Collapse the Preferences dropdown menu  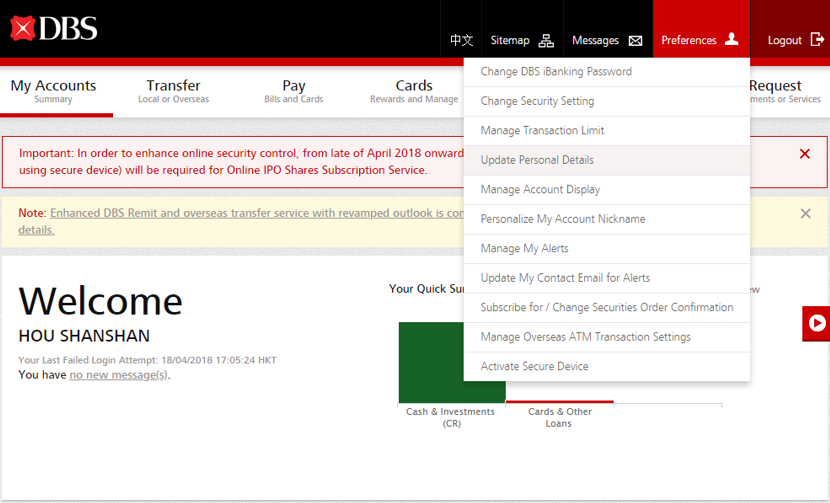point(700,40)
